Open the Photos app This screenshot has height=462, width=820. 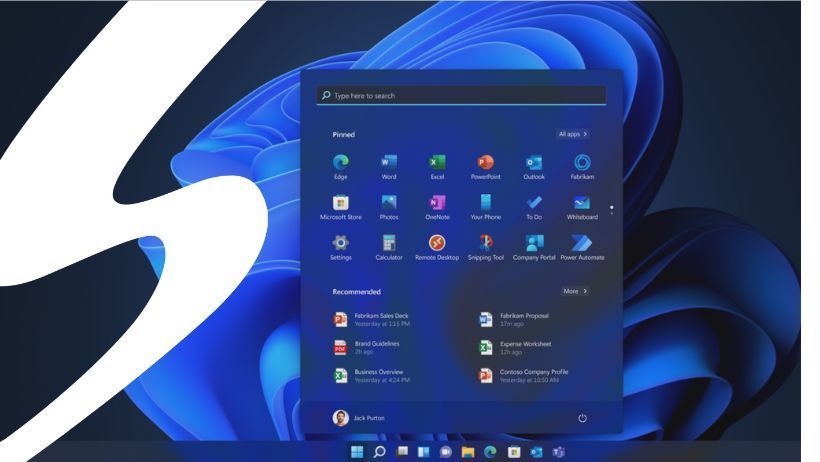pyautogui.click(x=389, y=207)
